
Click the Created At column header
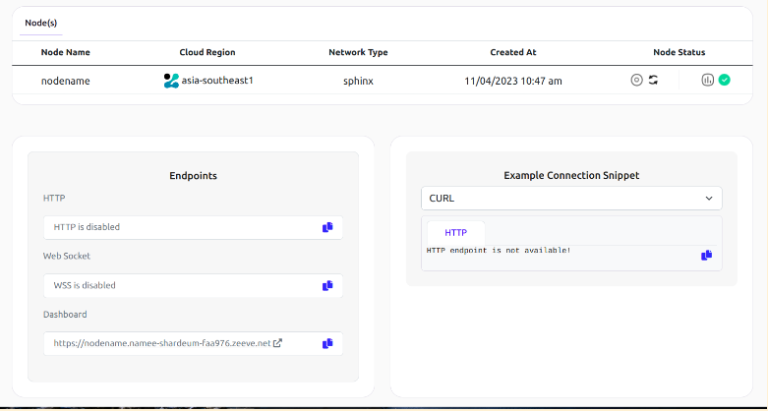(x=513, y=52)
